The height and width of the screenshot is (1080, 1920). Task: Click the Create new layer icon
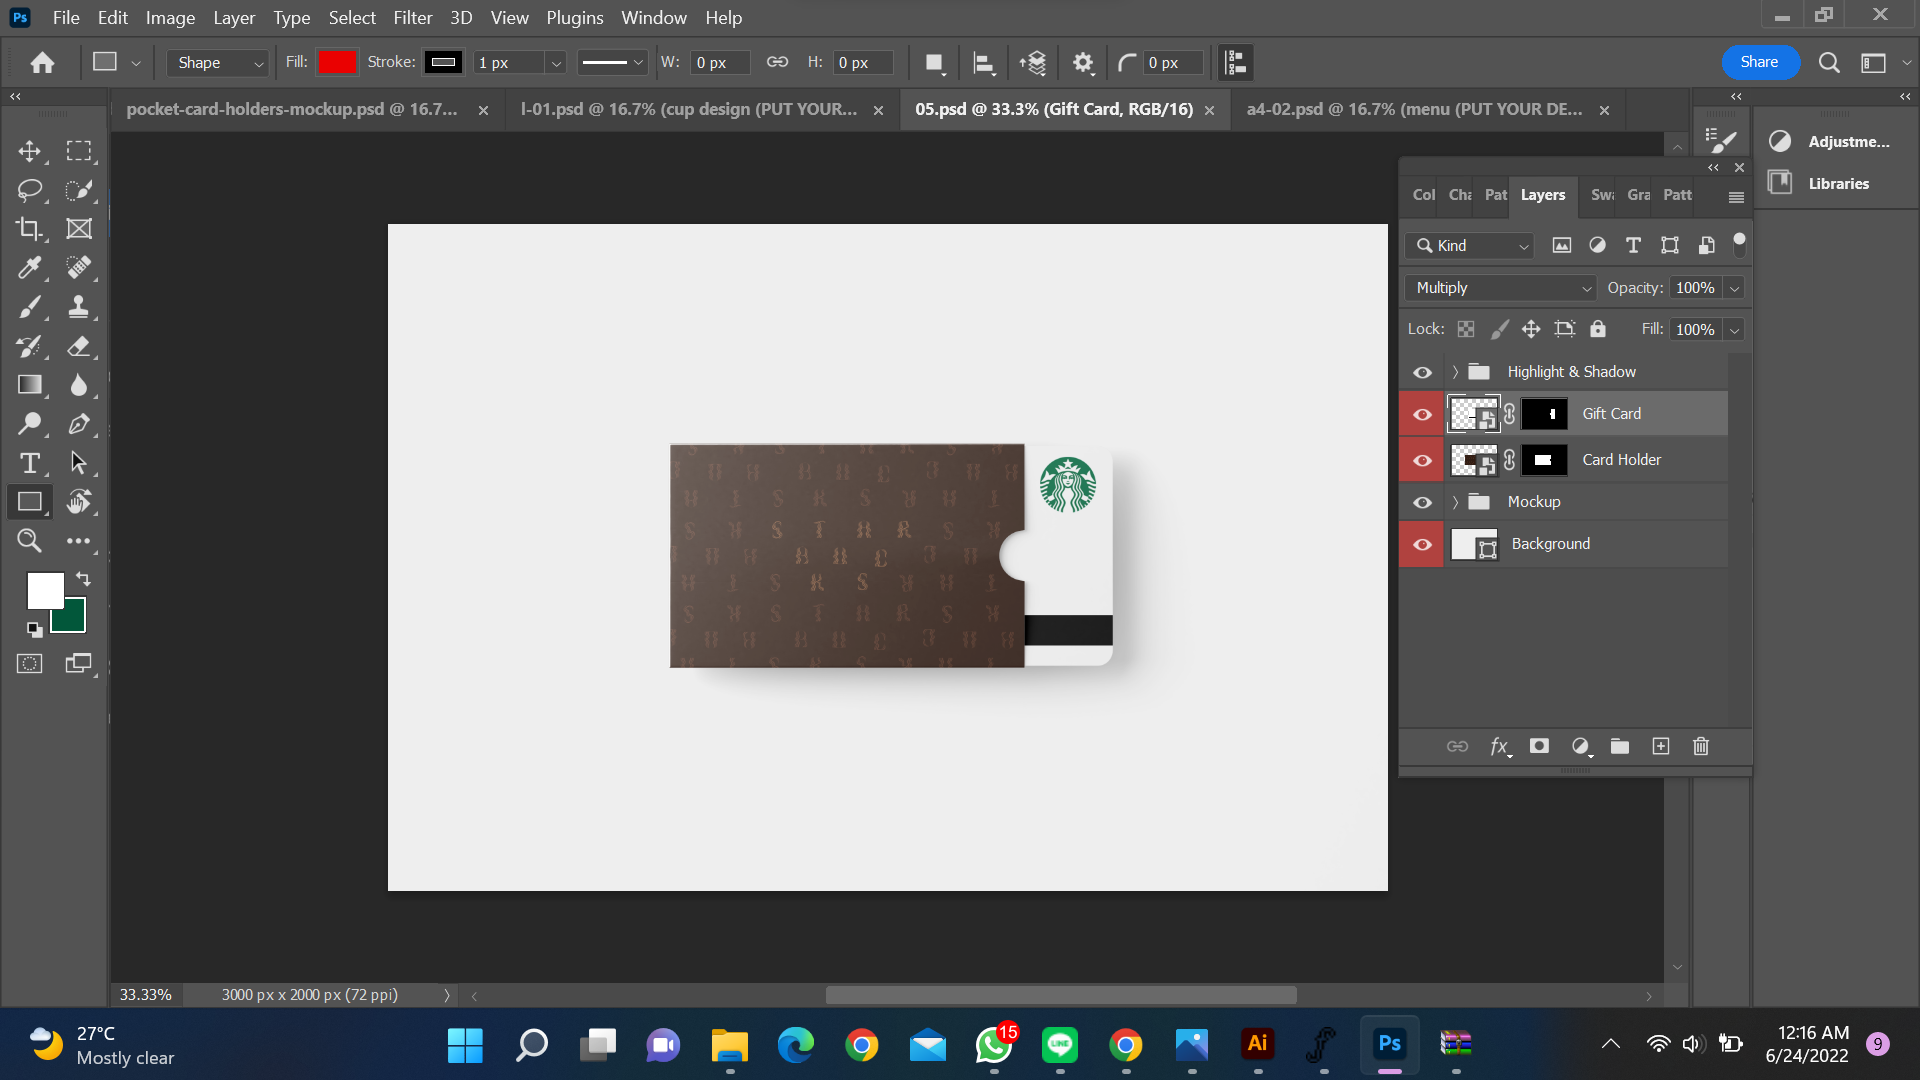(1660, 746)
